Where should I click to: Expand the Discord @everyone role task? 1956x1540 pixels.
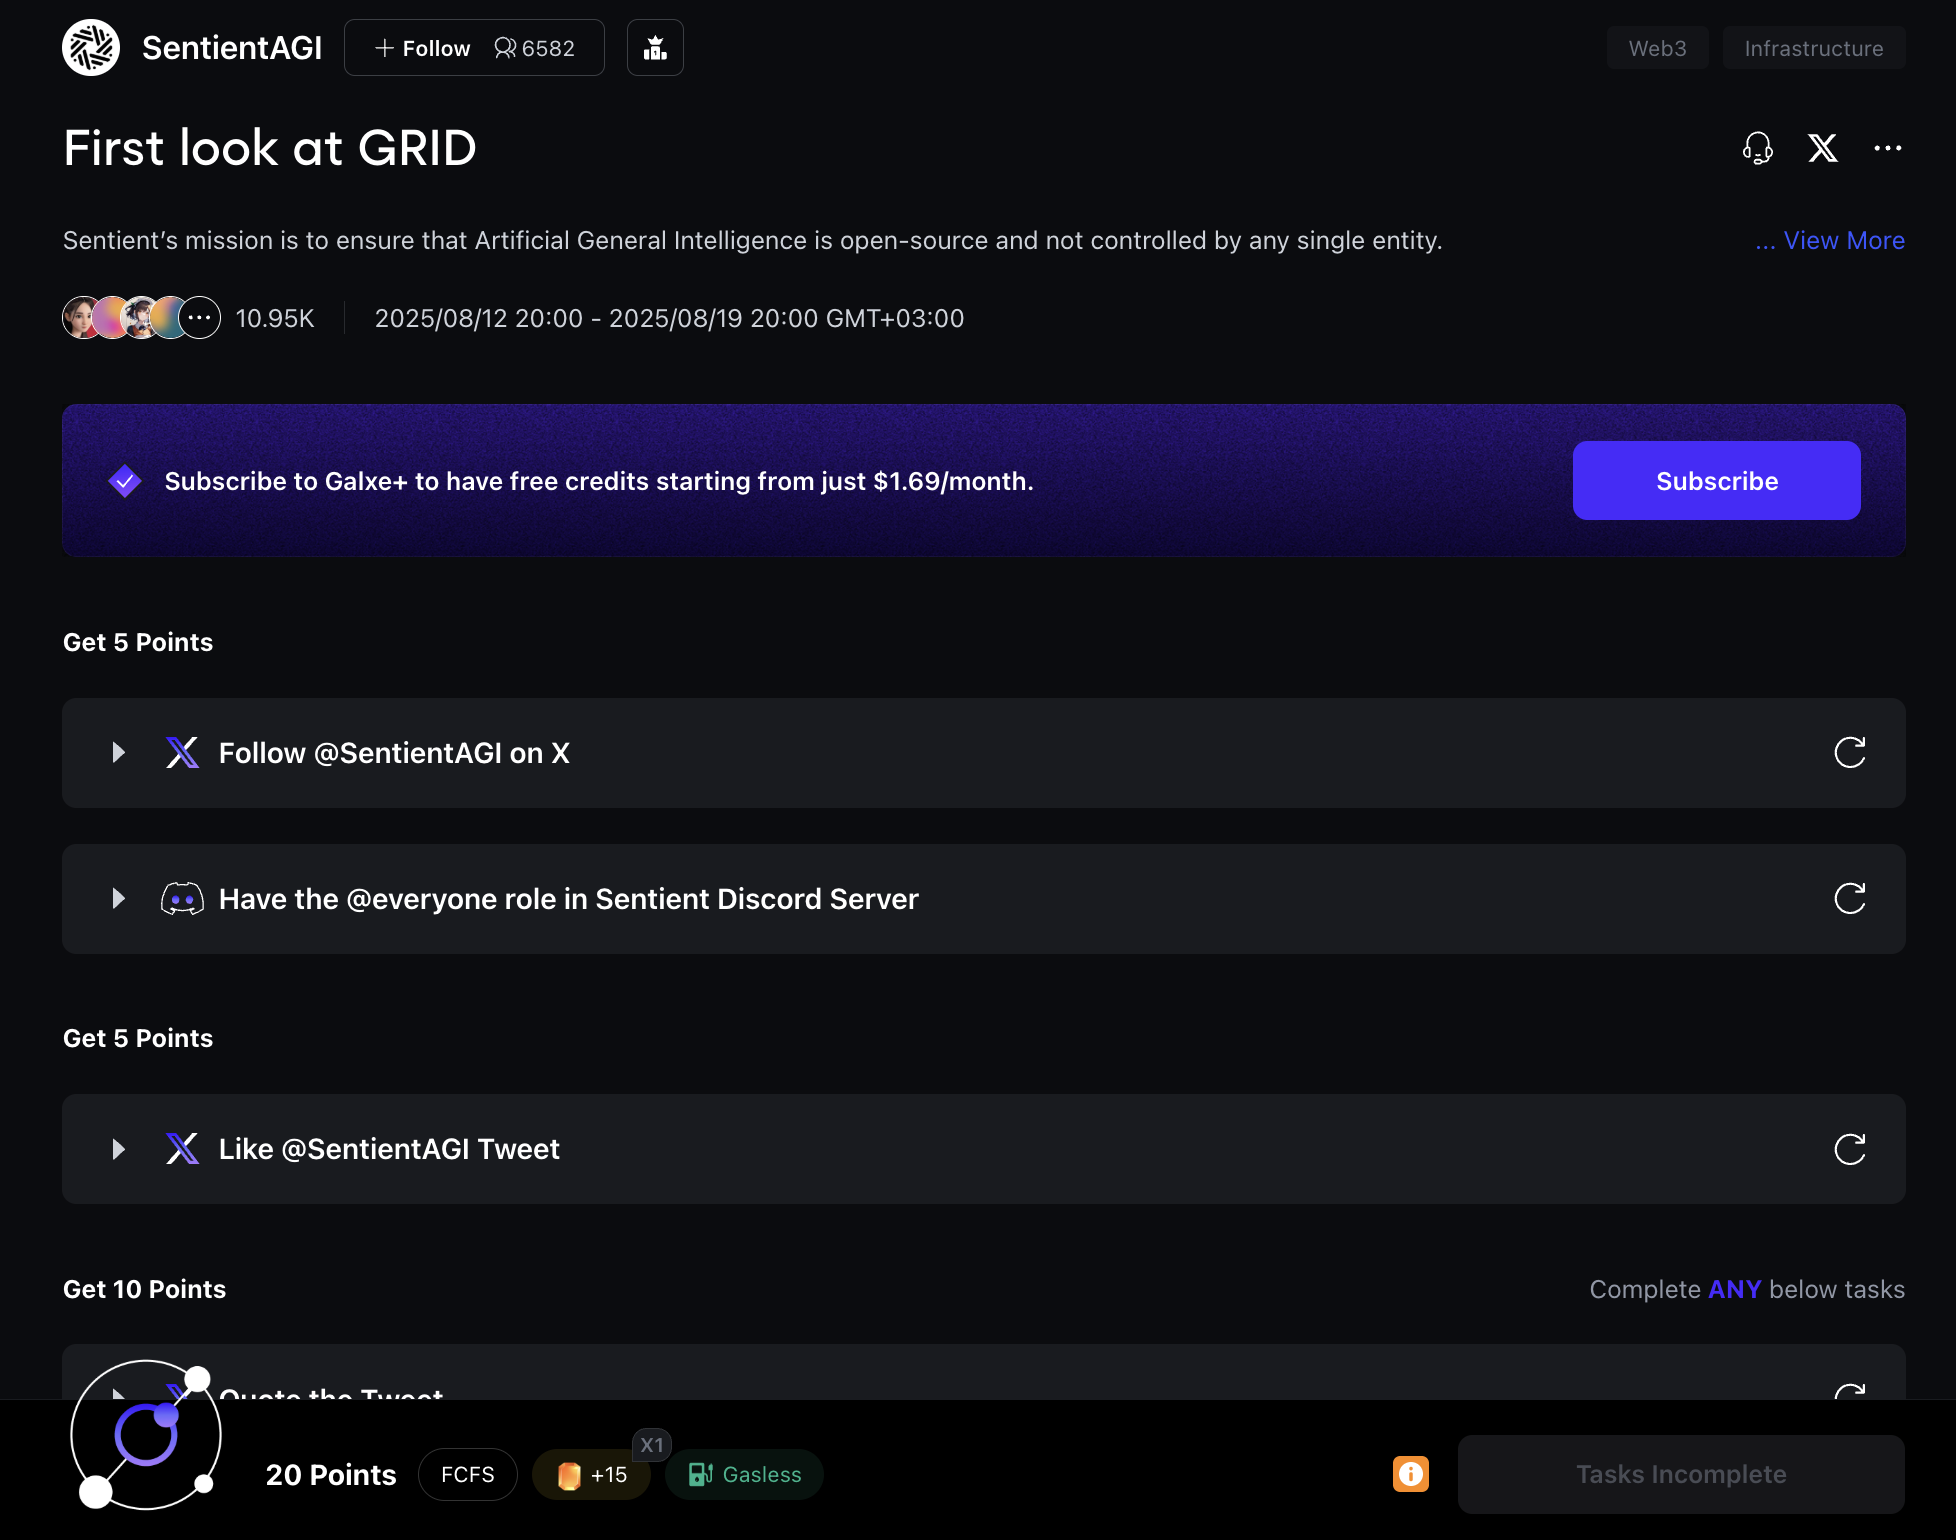[119, 899]
